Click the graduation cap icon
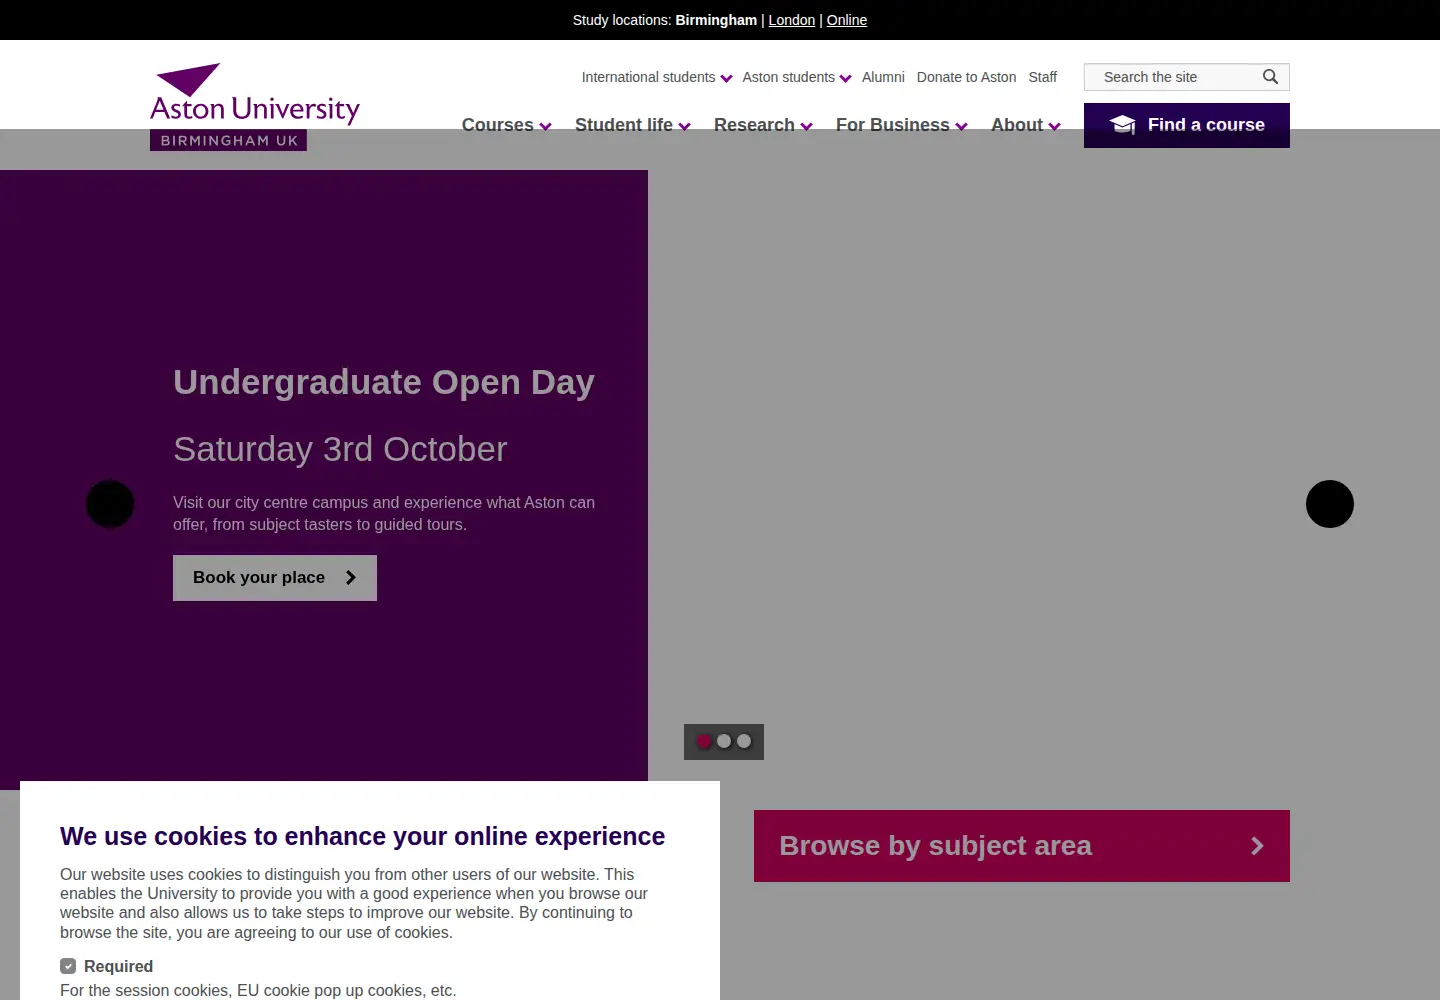Viewport: 1440px width, 1000px height. click(x=1123, y=125)
